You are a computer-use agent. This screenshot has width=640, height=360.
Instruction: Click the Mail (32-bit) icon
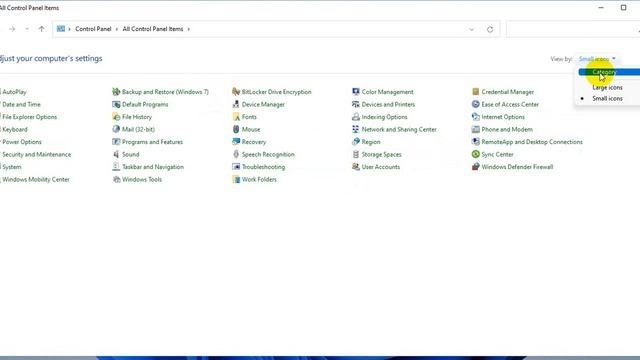[x=116, y=129]
